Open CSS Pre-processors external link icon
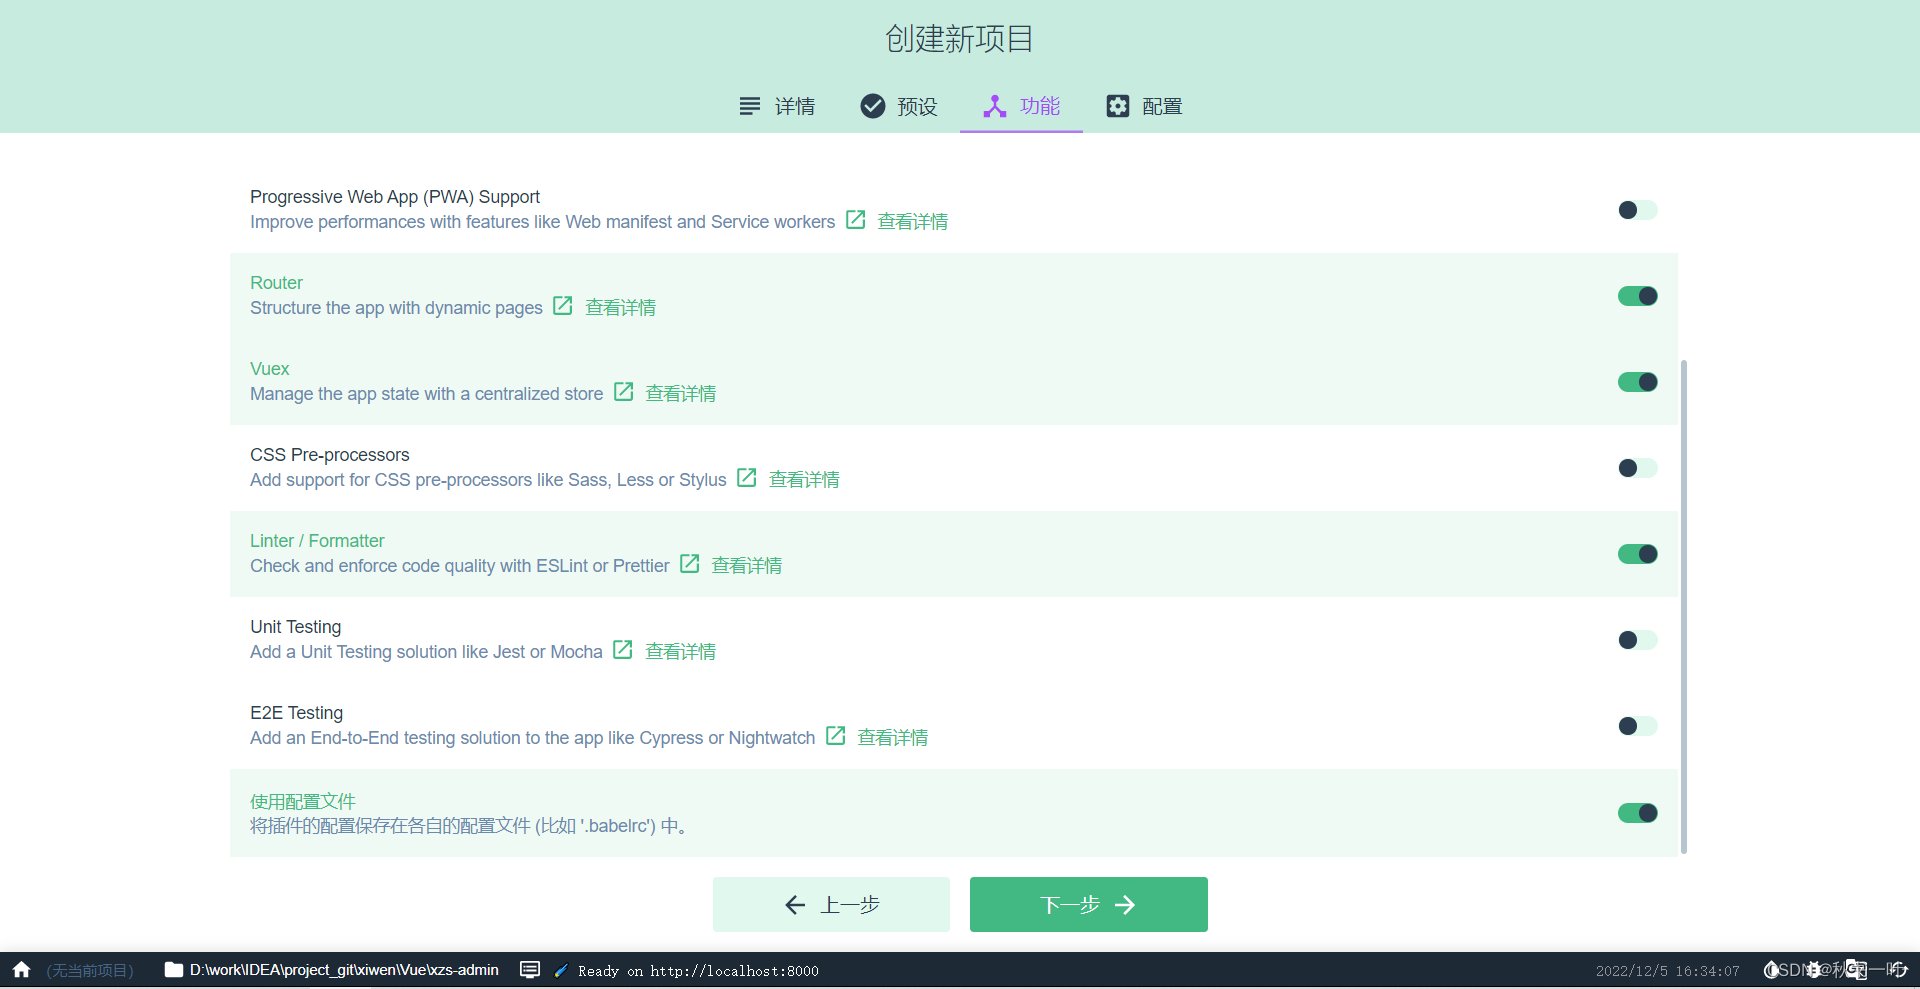The height and width of the screenshot is (989, 1920). [x=747, y=478]
